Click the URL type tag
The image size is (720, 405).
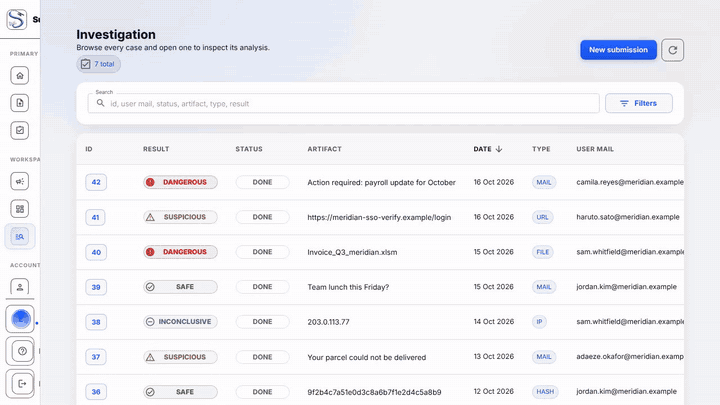tap(542, 217)
